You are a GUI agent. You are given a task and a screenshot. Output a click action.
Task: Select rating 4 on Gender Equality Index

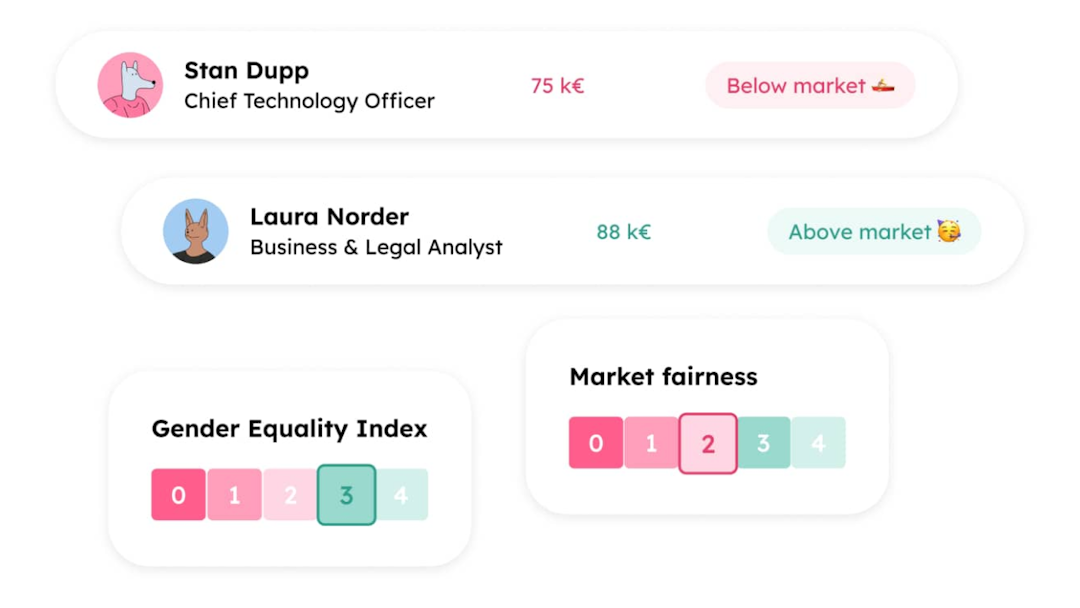point(402,494)
